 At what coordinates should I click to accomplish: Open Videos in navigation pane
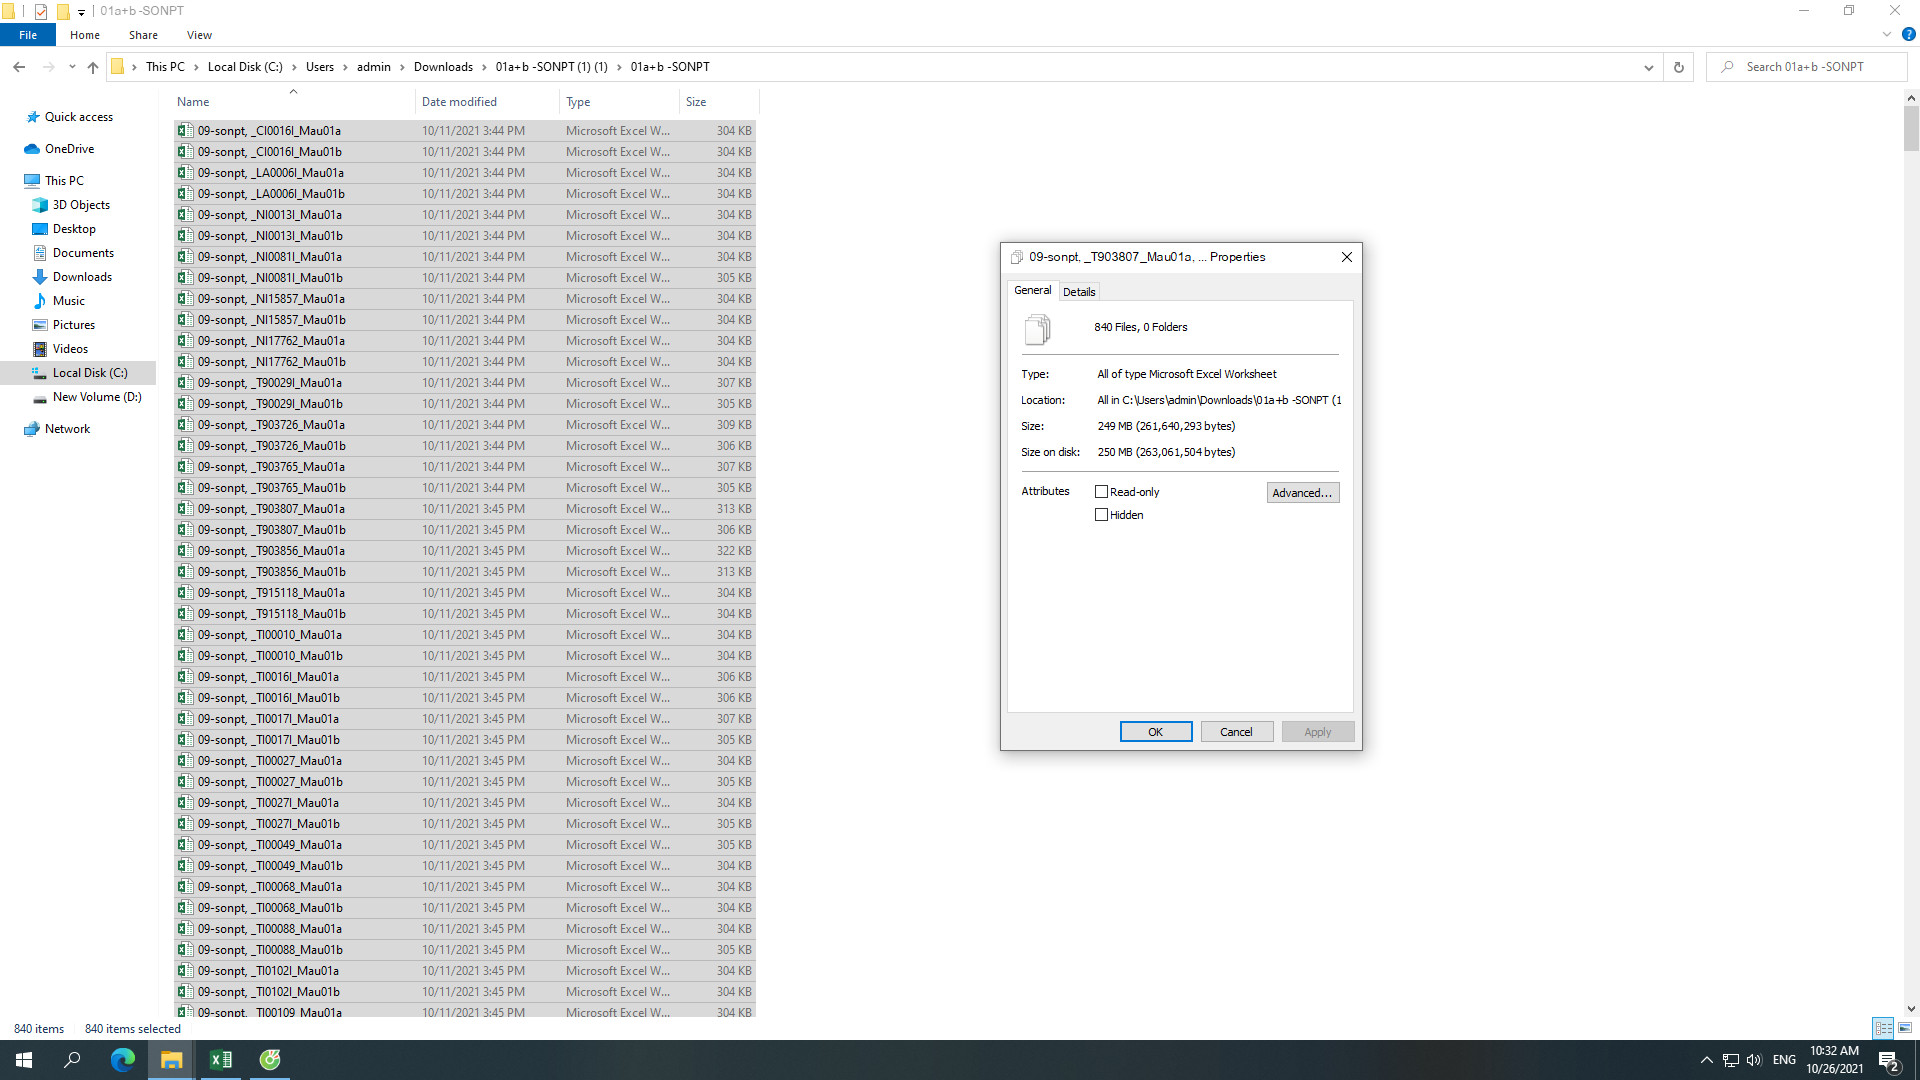(x=70, y=349)
